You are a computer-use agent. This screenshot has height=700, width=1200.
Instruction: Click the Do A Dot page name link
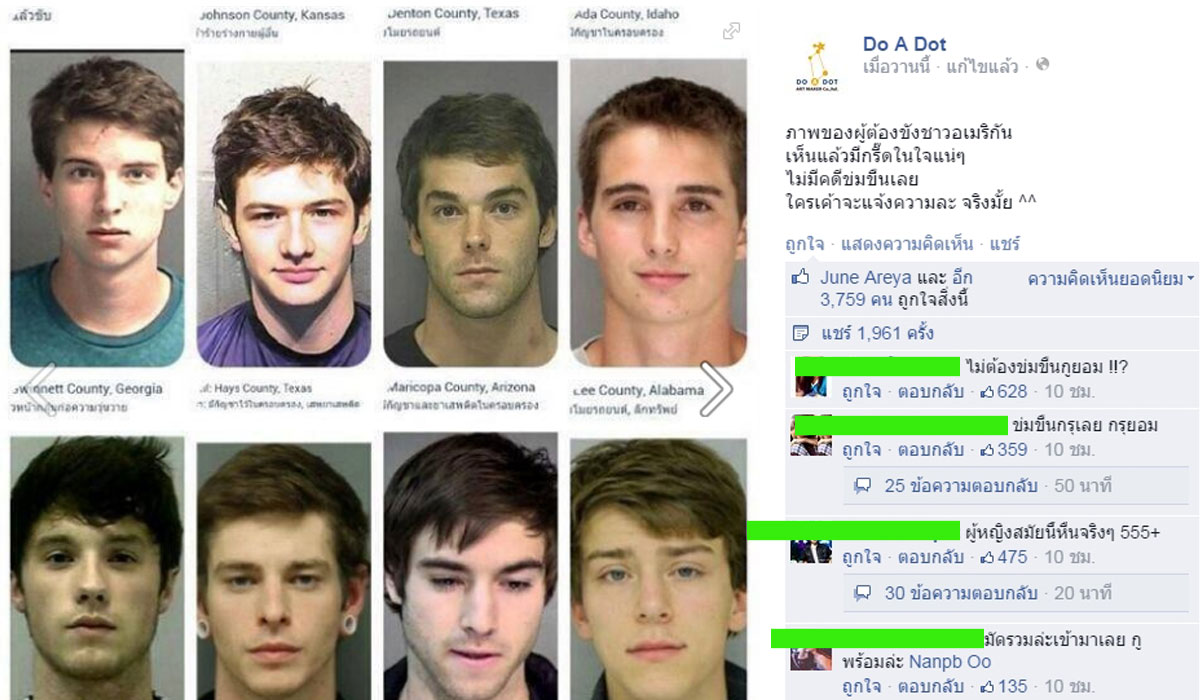[904, 44]
